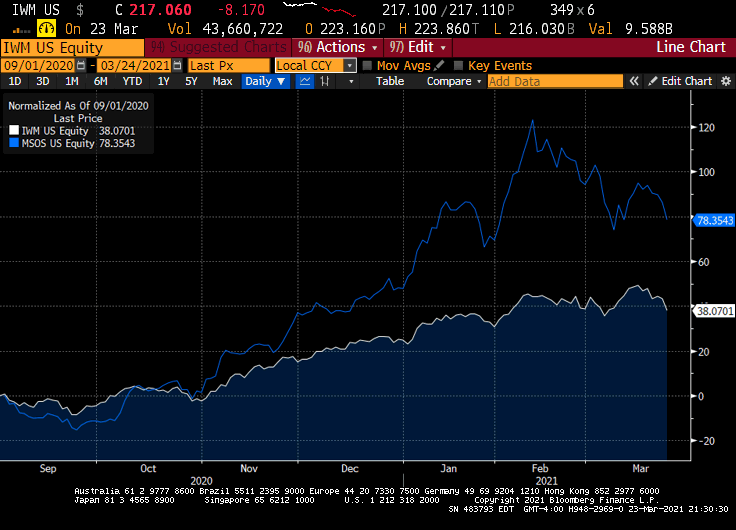Click the volume value 43,660,722

[x=243, y=29]
